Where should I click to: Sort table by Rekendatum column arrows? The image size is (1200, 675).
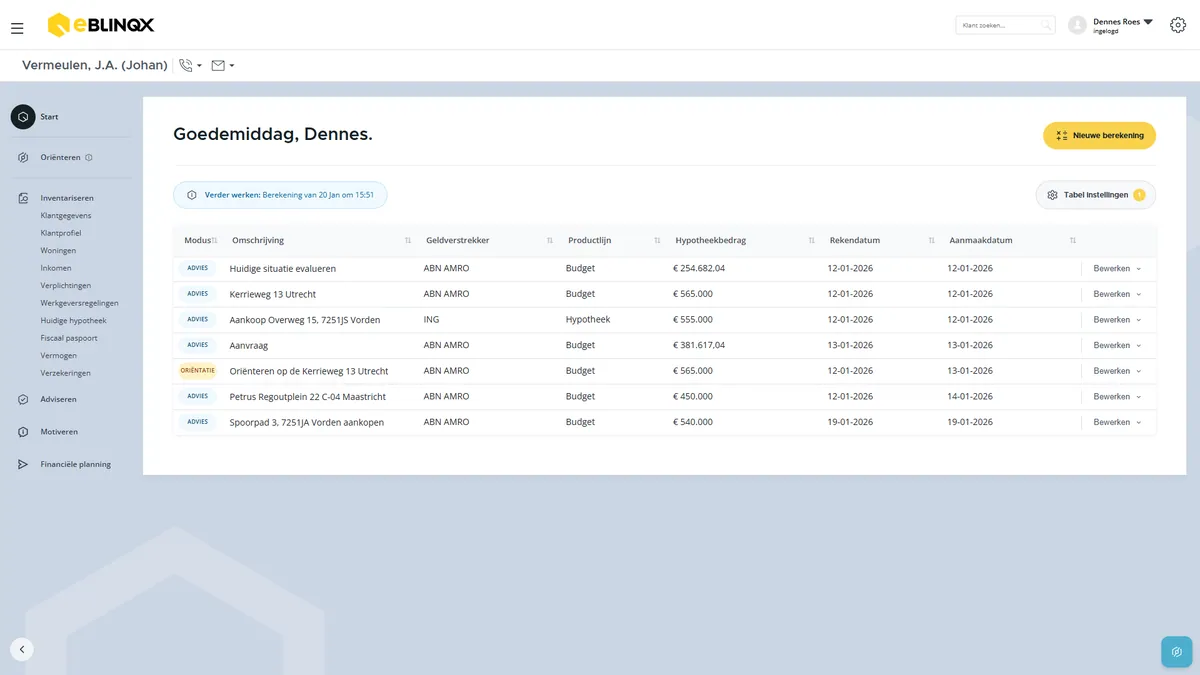(931, 241)
